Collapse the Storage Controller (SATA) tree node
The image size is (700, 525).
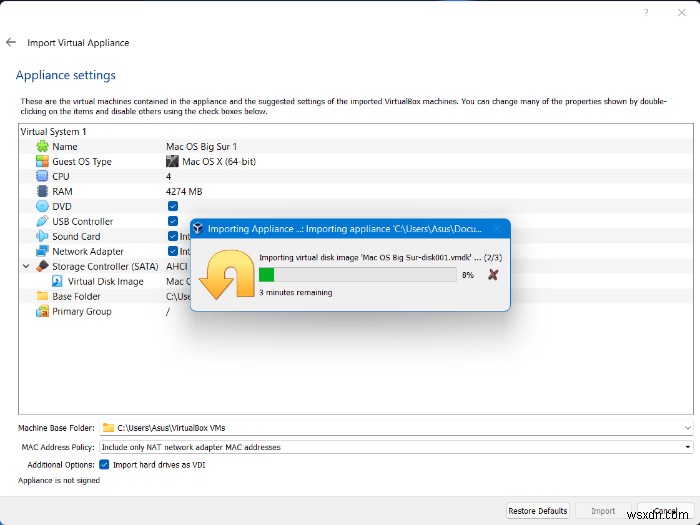click(26, 266)
